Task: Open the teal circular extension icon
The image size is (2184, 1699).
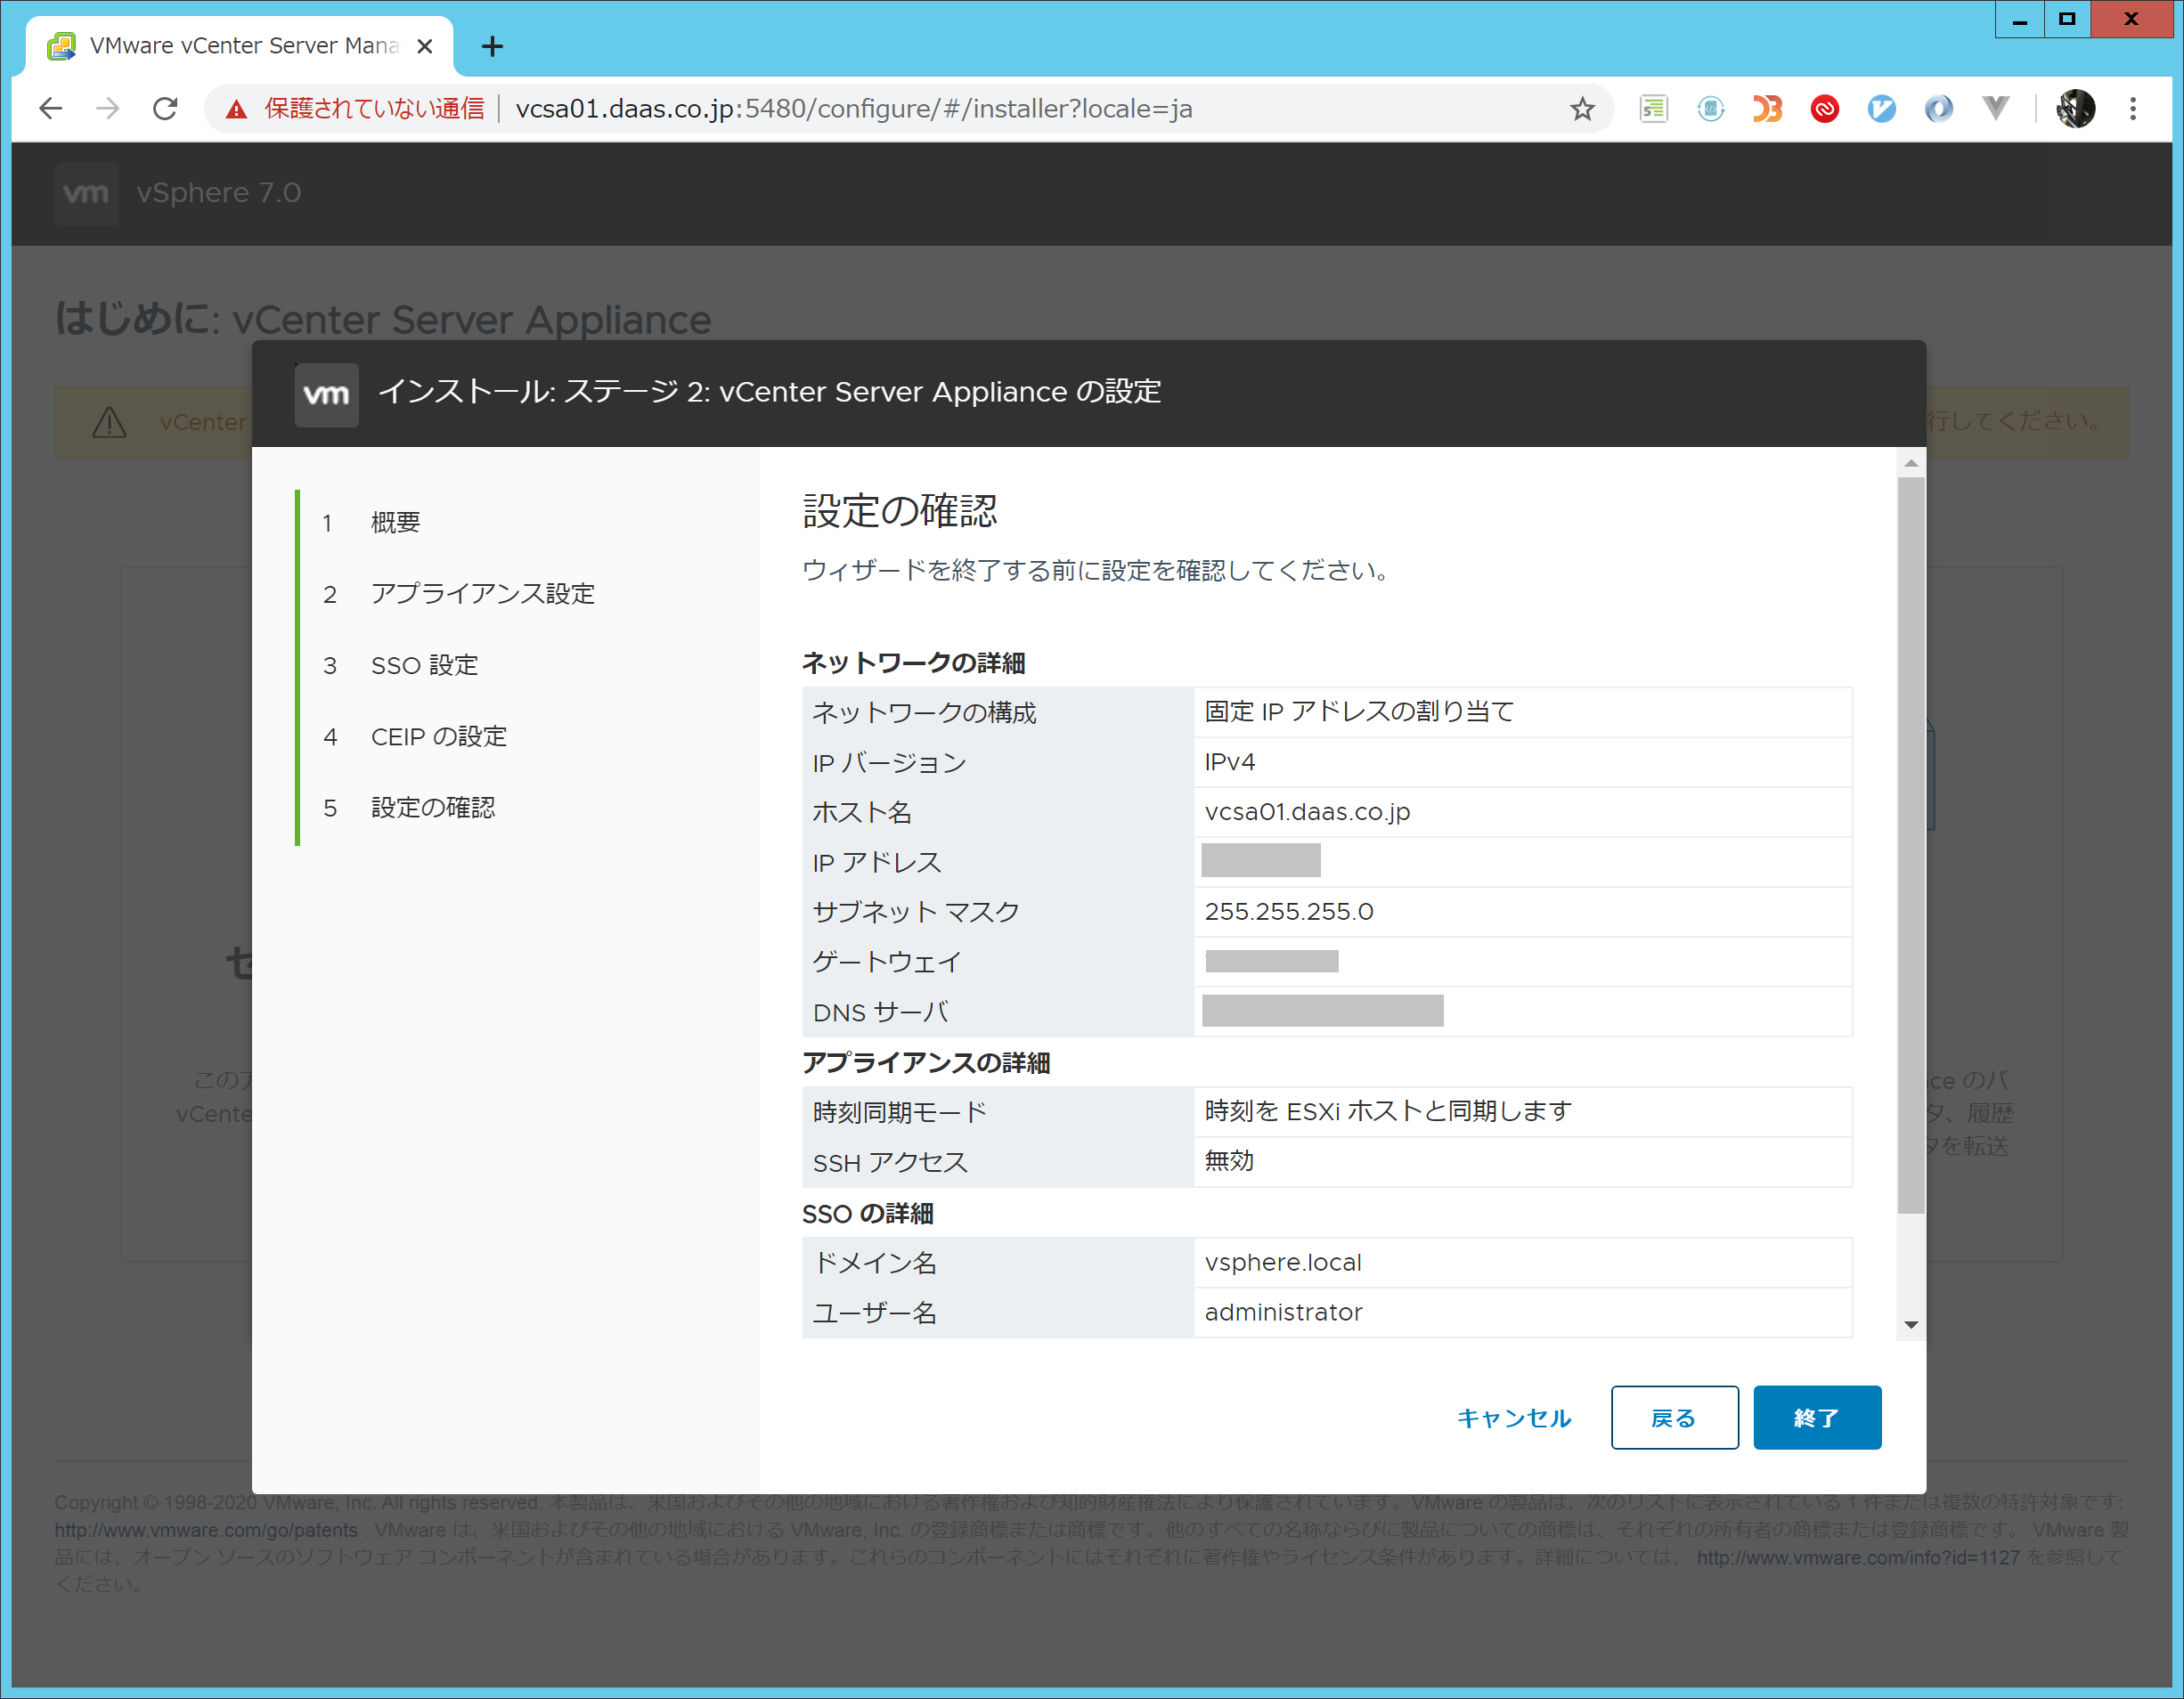Action: (1710, 108)
